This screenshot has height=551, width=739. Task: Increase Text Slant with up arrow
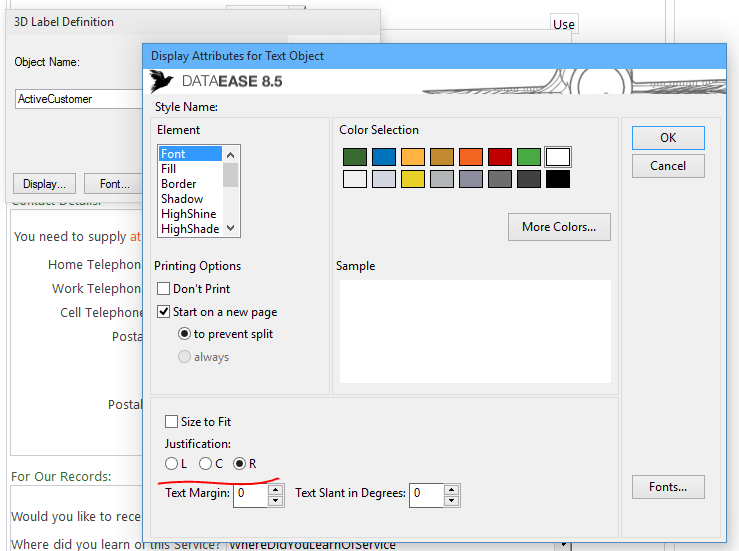[452, 489]
